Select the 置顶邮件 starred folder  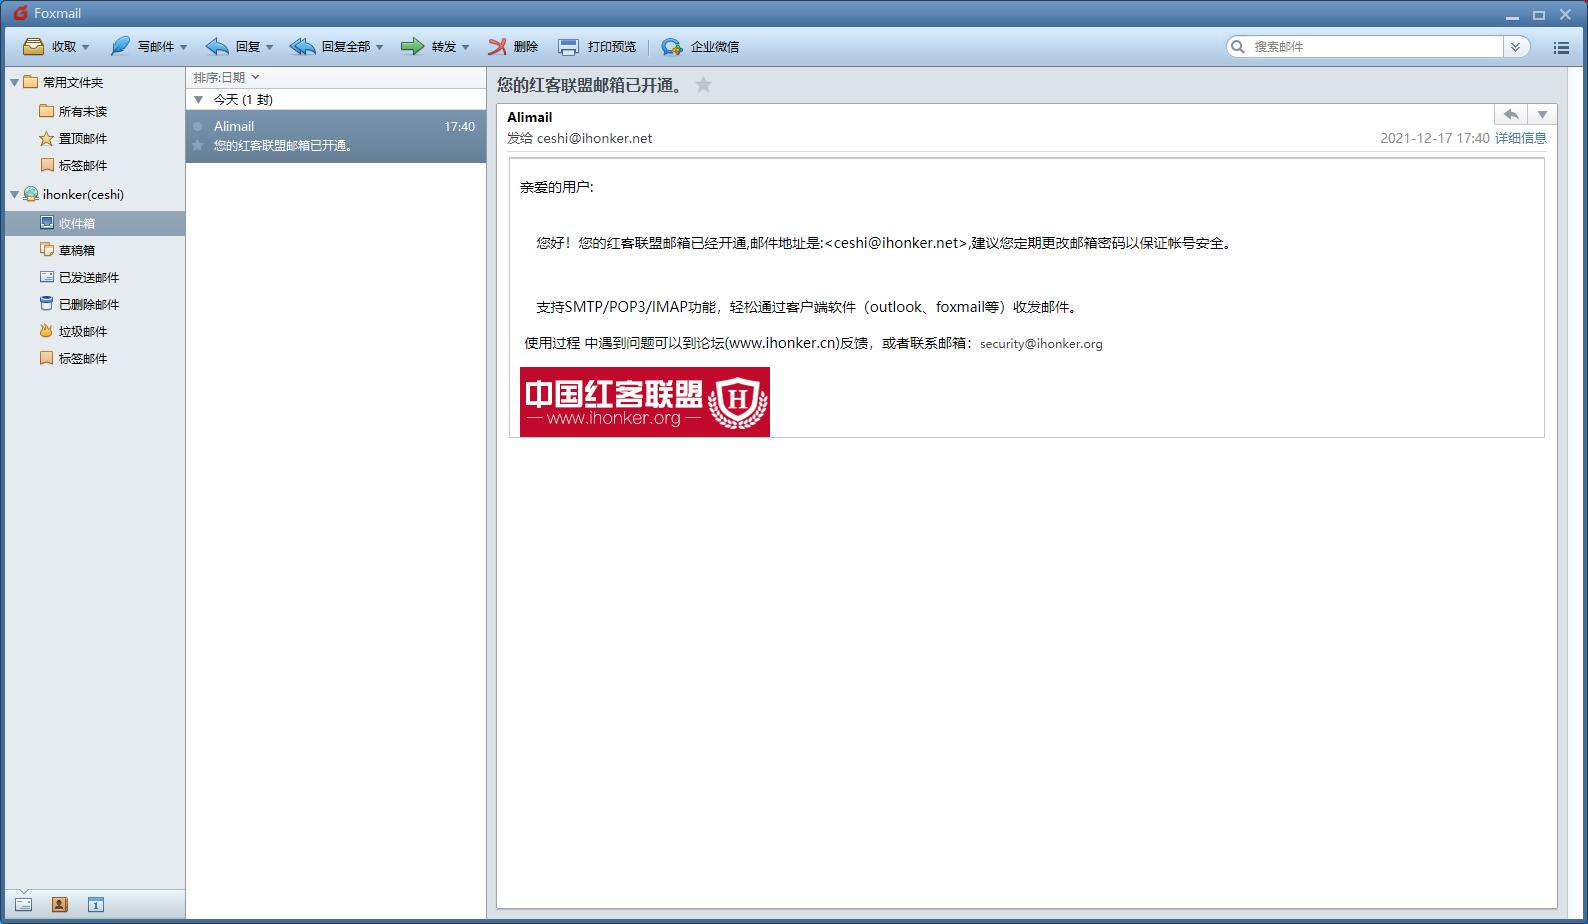[x=73, y=138]
